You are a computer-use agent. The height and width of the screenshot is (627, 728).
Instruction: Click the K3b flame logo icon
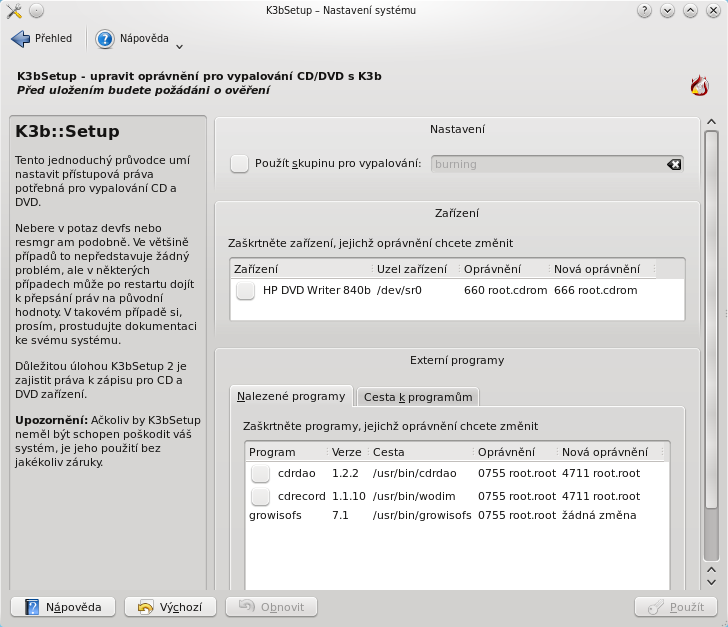(x=699, y=86)
